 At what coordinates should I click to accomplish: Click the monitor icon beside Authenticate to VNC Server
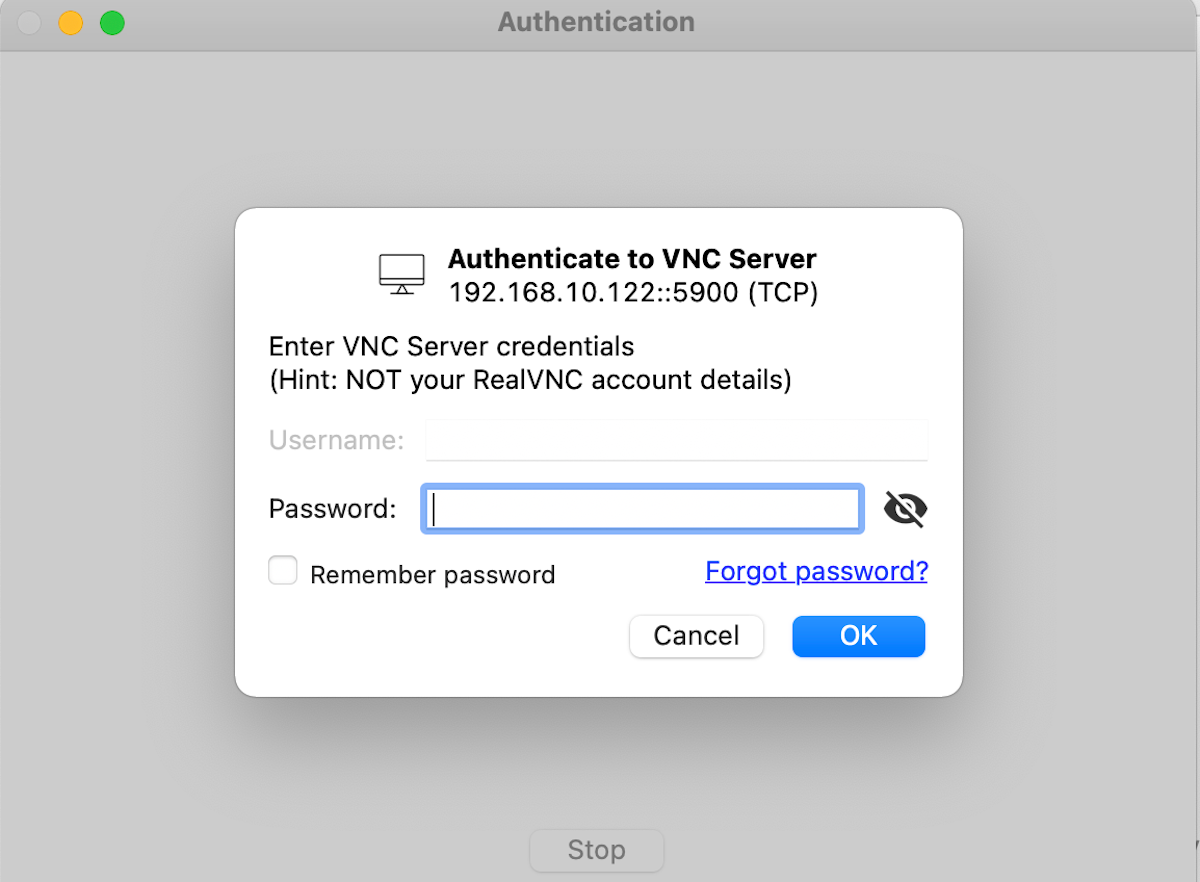pos(401,272)
